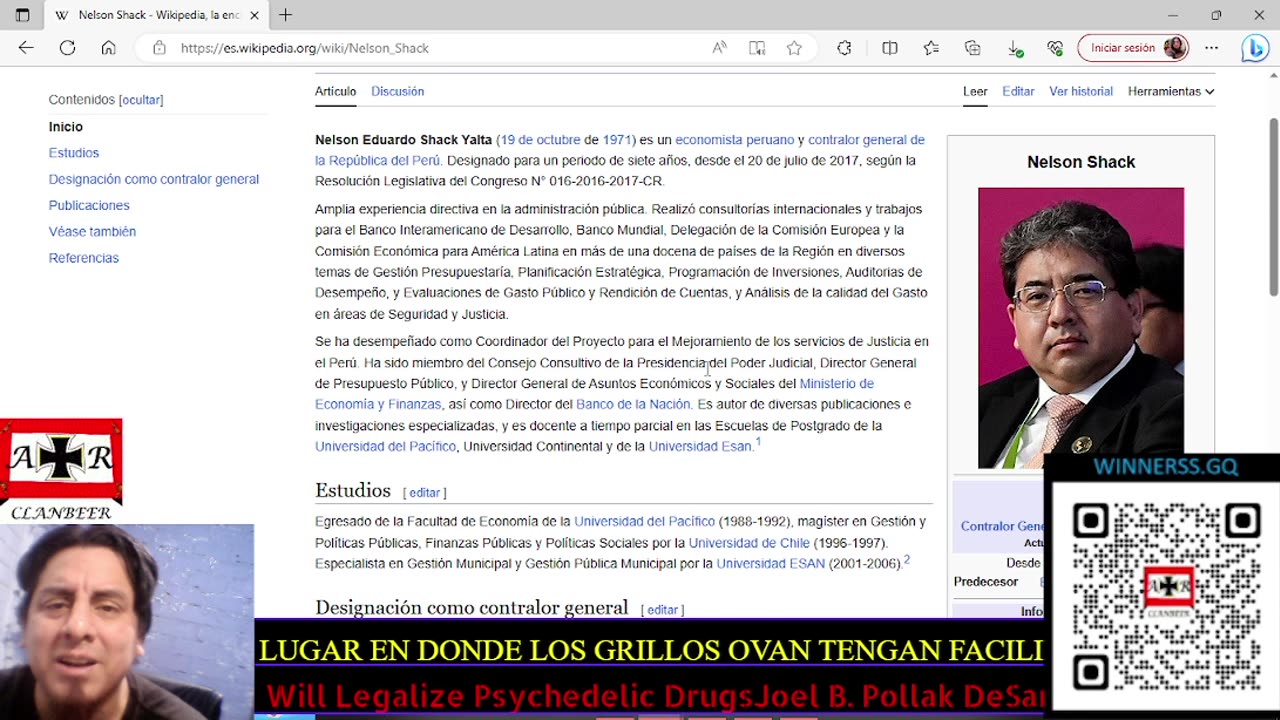This screenshot has width=1280, height=720.
Task: Open Universidad Esan link in intro
Action: point(700,446)
